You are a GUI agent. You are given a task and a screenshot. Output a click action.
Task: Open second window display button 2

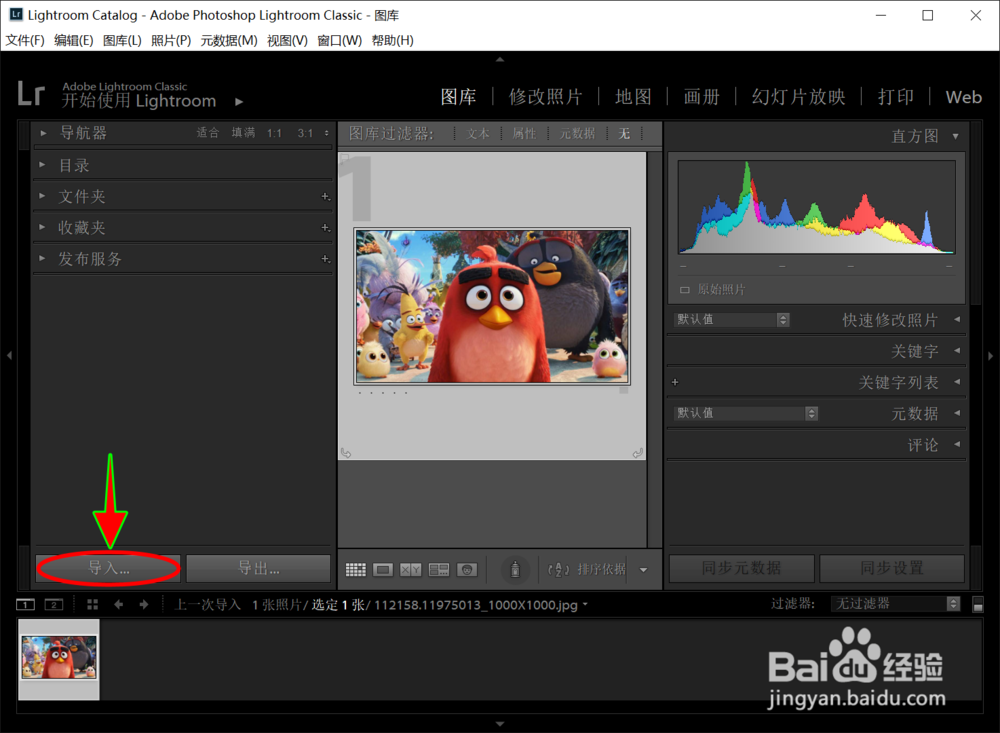54,604
